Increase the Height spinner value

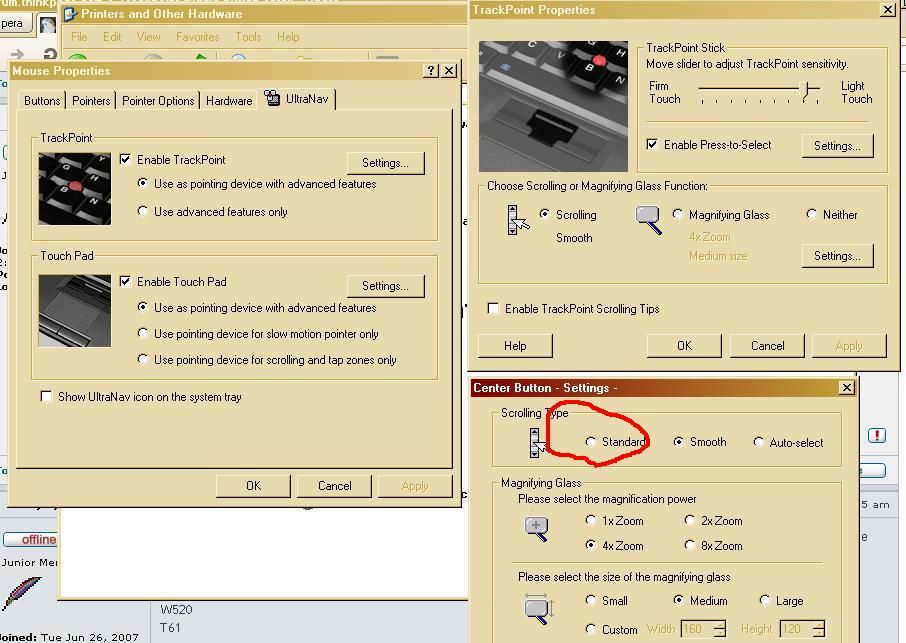pos(818,624)
